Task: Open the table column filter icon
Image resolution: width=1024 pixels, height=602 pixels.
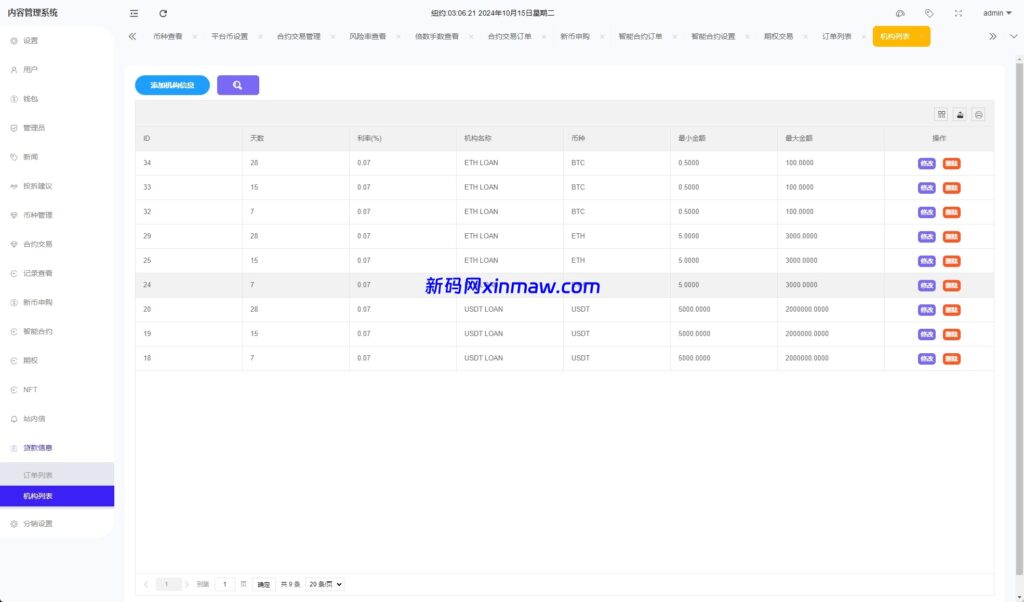Action: coord(941,114)
